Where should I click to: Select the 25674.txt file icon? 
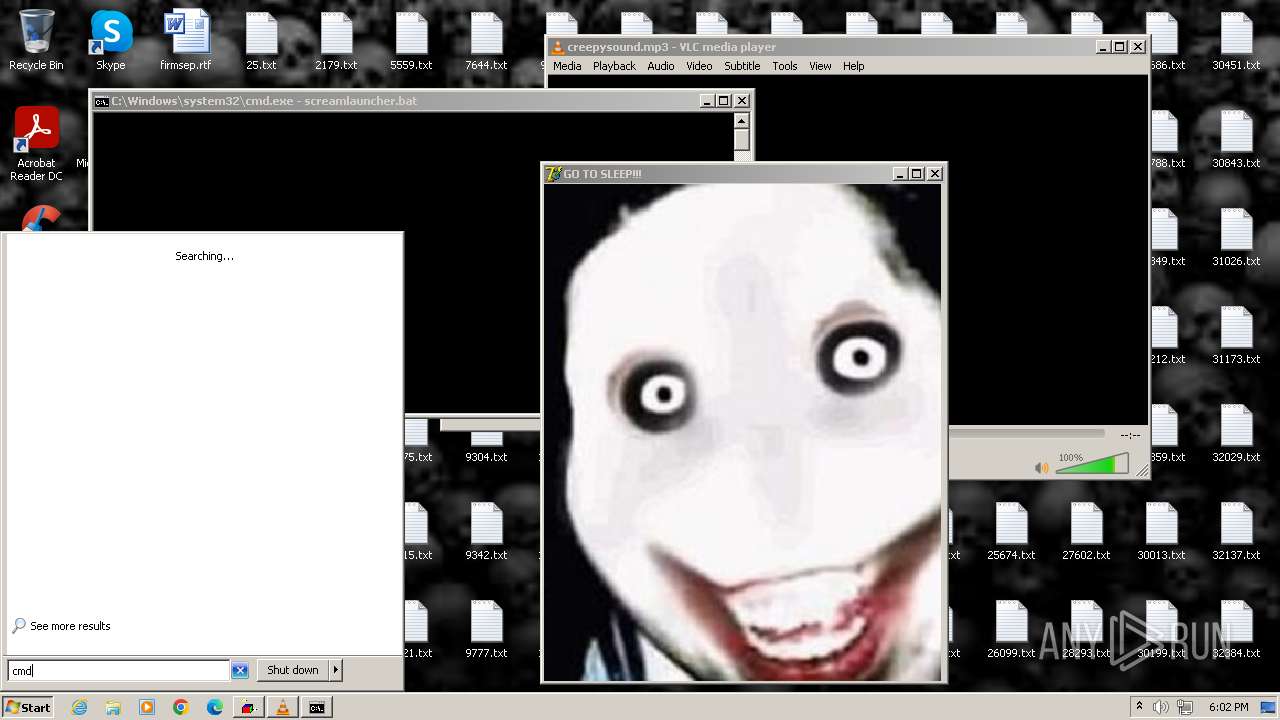tap(1011, 531)
